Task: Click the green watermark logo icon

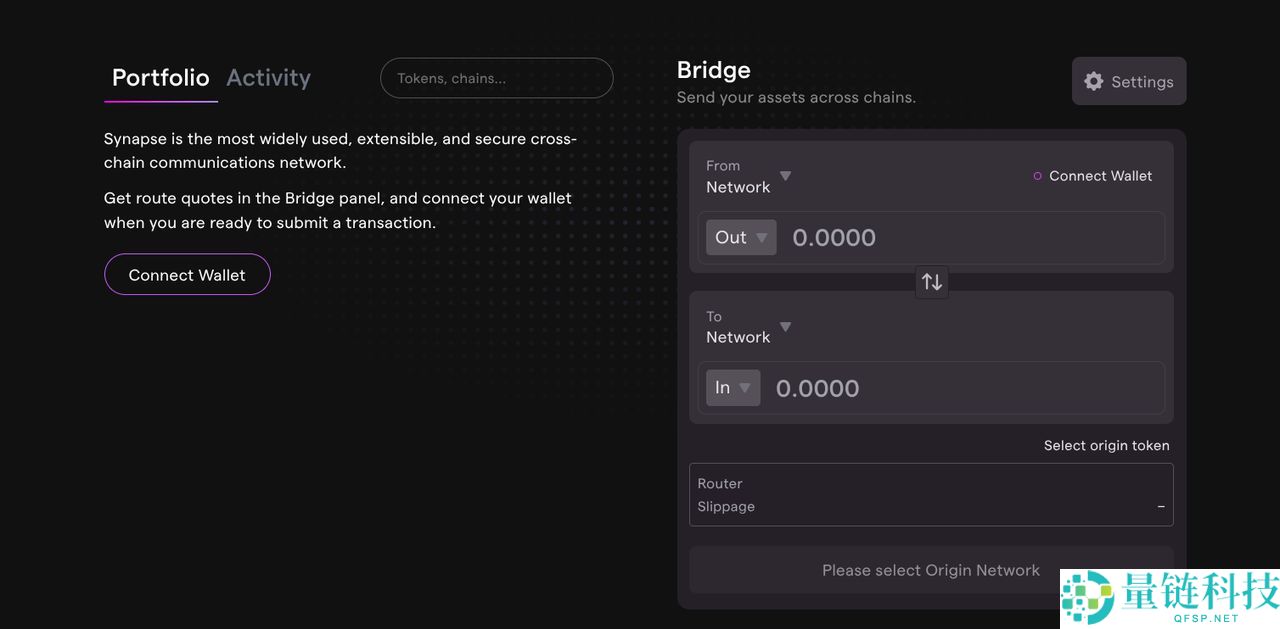Action: click(x=1087, y=598)
